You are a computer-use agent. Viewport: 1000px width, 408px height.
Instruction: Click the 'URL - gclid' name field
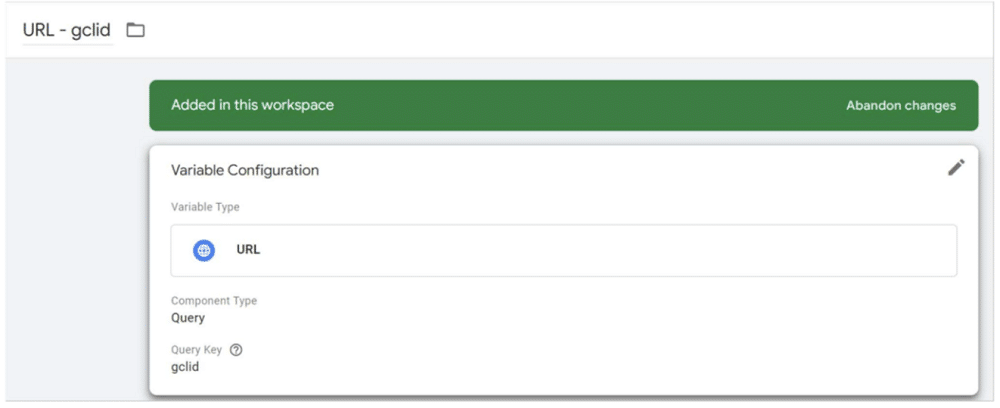67,30
